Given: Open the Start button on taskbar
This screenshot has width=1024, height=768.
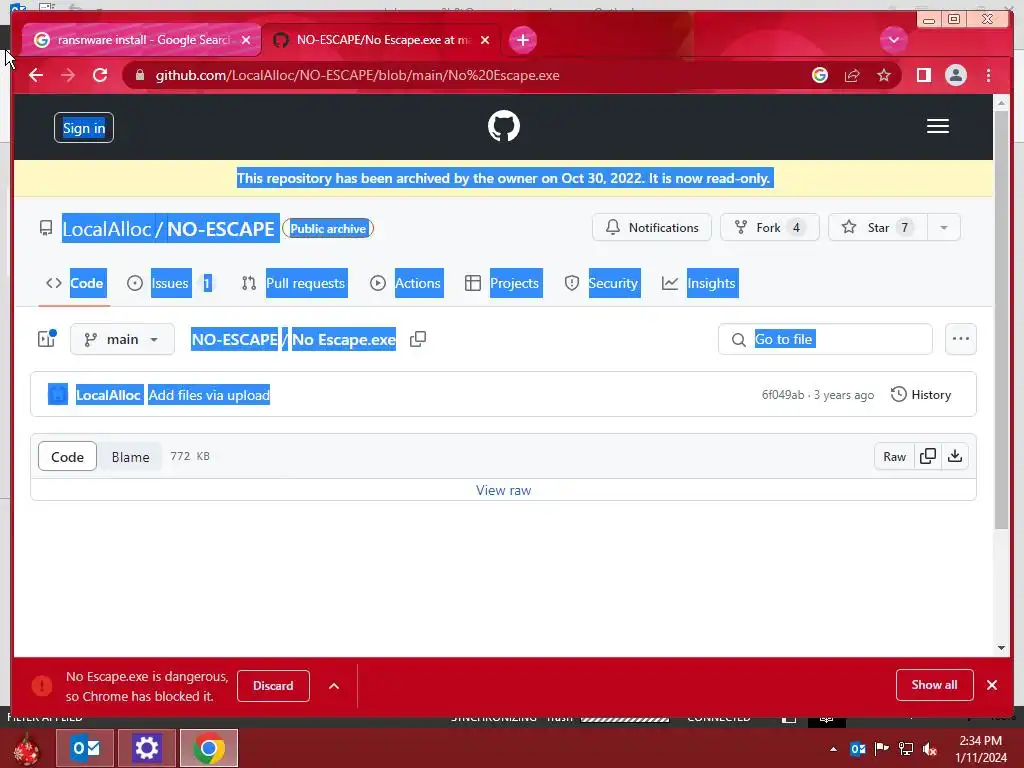Looking at the screenshot, I should point(27,749).
